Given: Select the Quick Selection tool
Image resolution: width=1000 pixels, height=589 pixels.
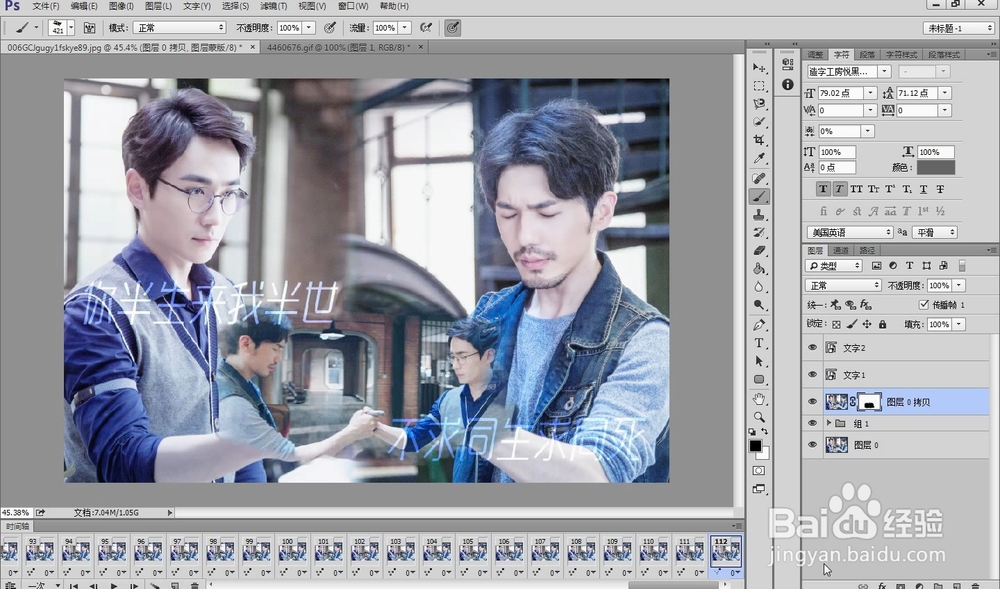Looking at the screenshot, I should [x=759, y=121].
